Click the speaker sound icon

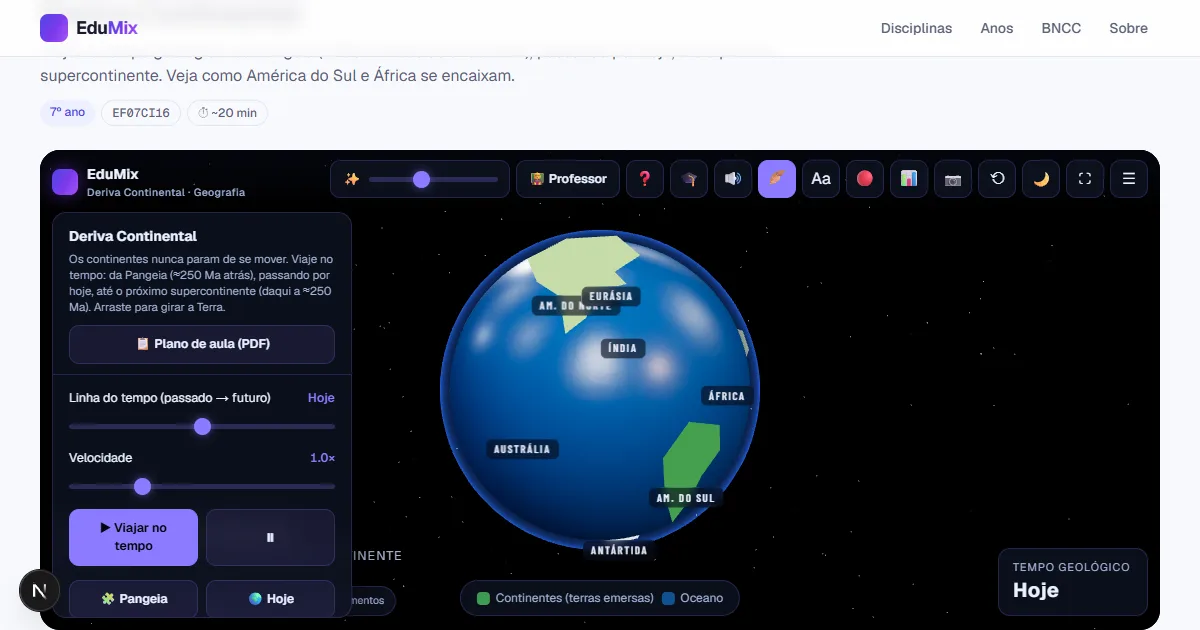(733, 179)
